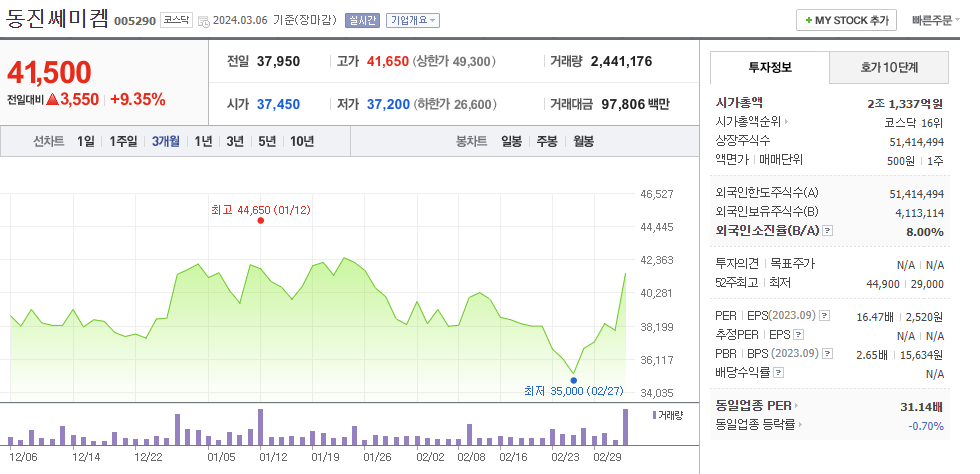
Task: Click the 외국인보유주식수 value 4,113,114
Action: (x=919, y=213)
